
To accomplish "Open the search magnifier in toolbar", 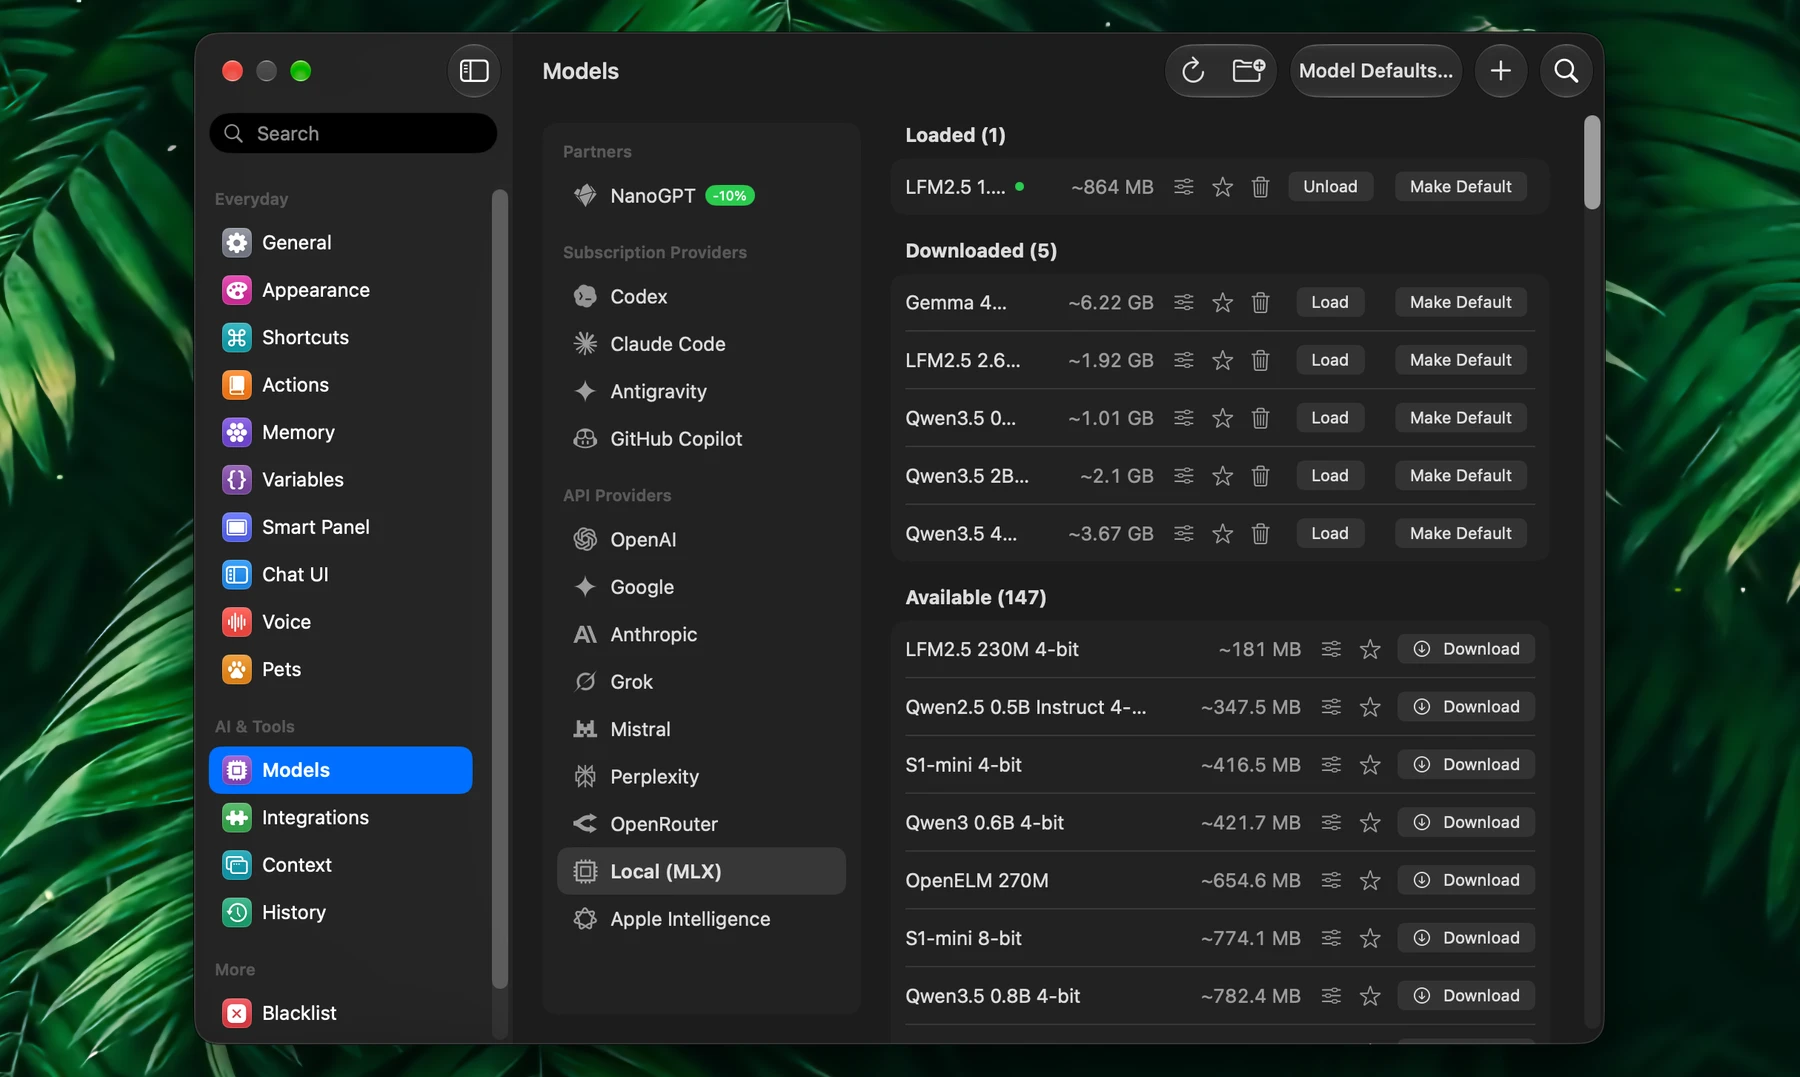I will (1566, 71).
